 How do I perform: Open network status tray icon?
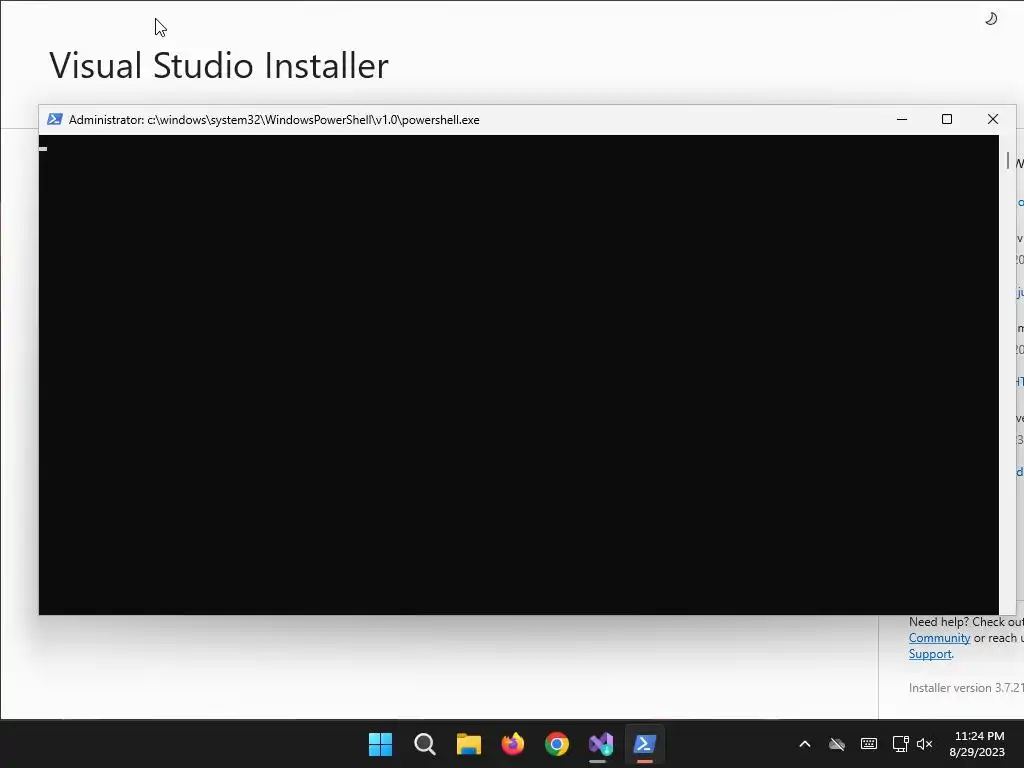pyautogui.click(x=901, y=744)
